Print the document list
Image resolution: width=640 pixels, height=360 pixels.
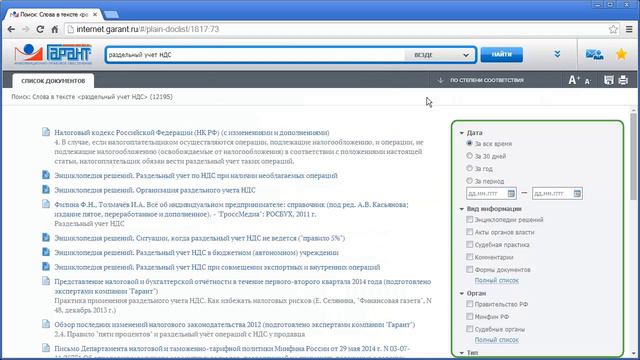tap(623, 80)
